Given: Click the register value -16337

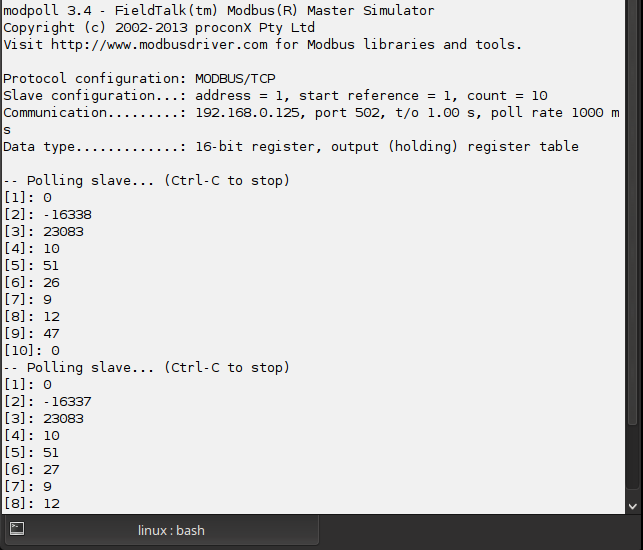Looking at the screenshot, I should point(67,402).
